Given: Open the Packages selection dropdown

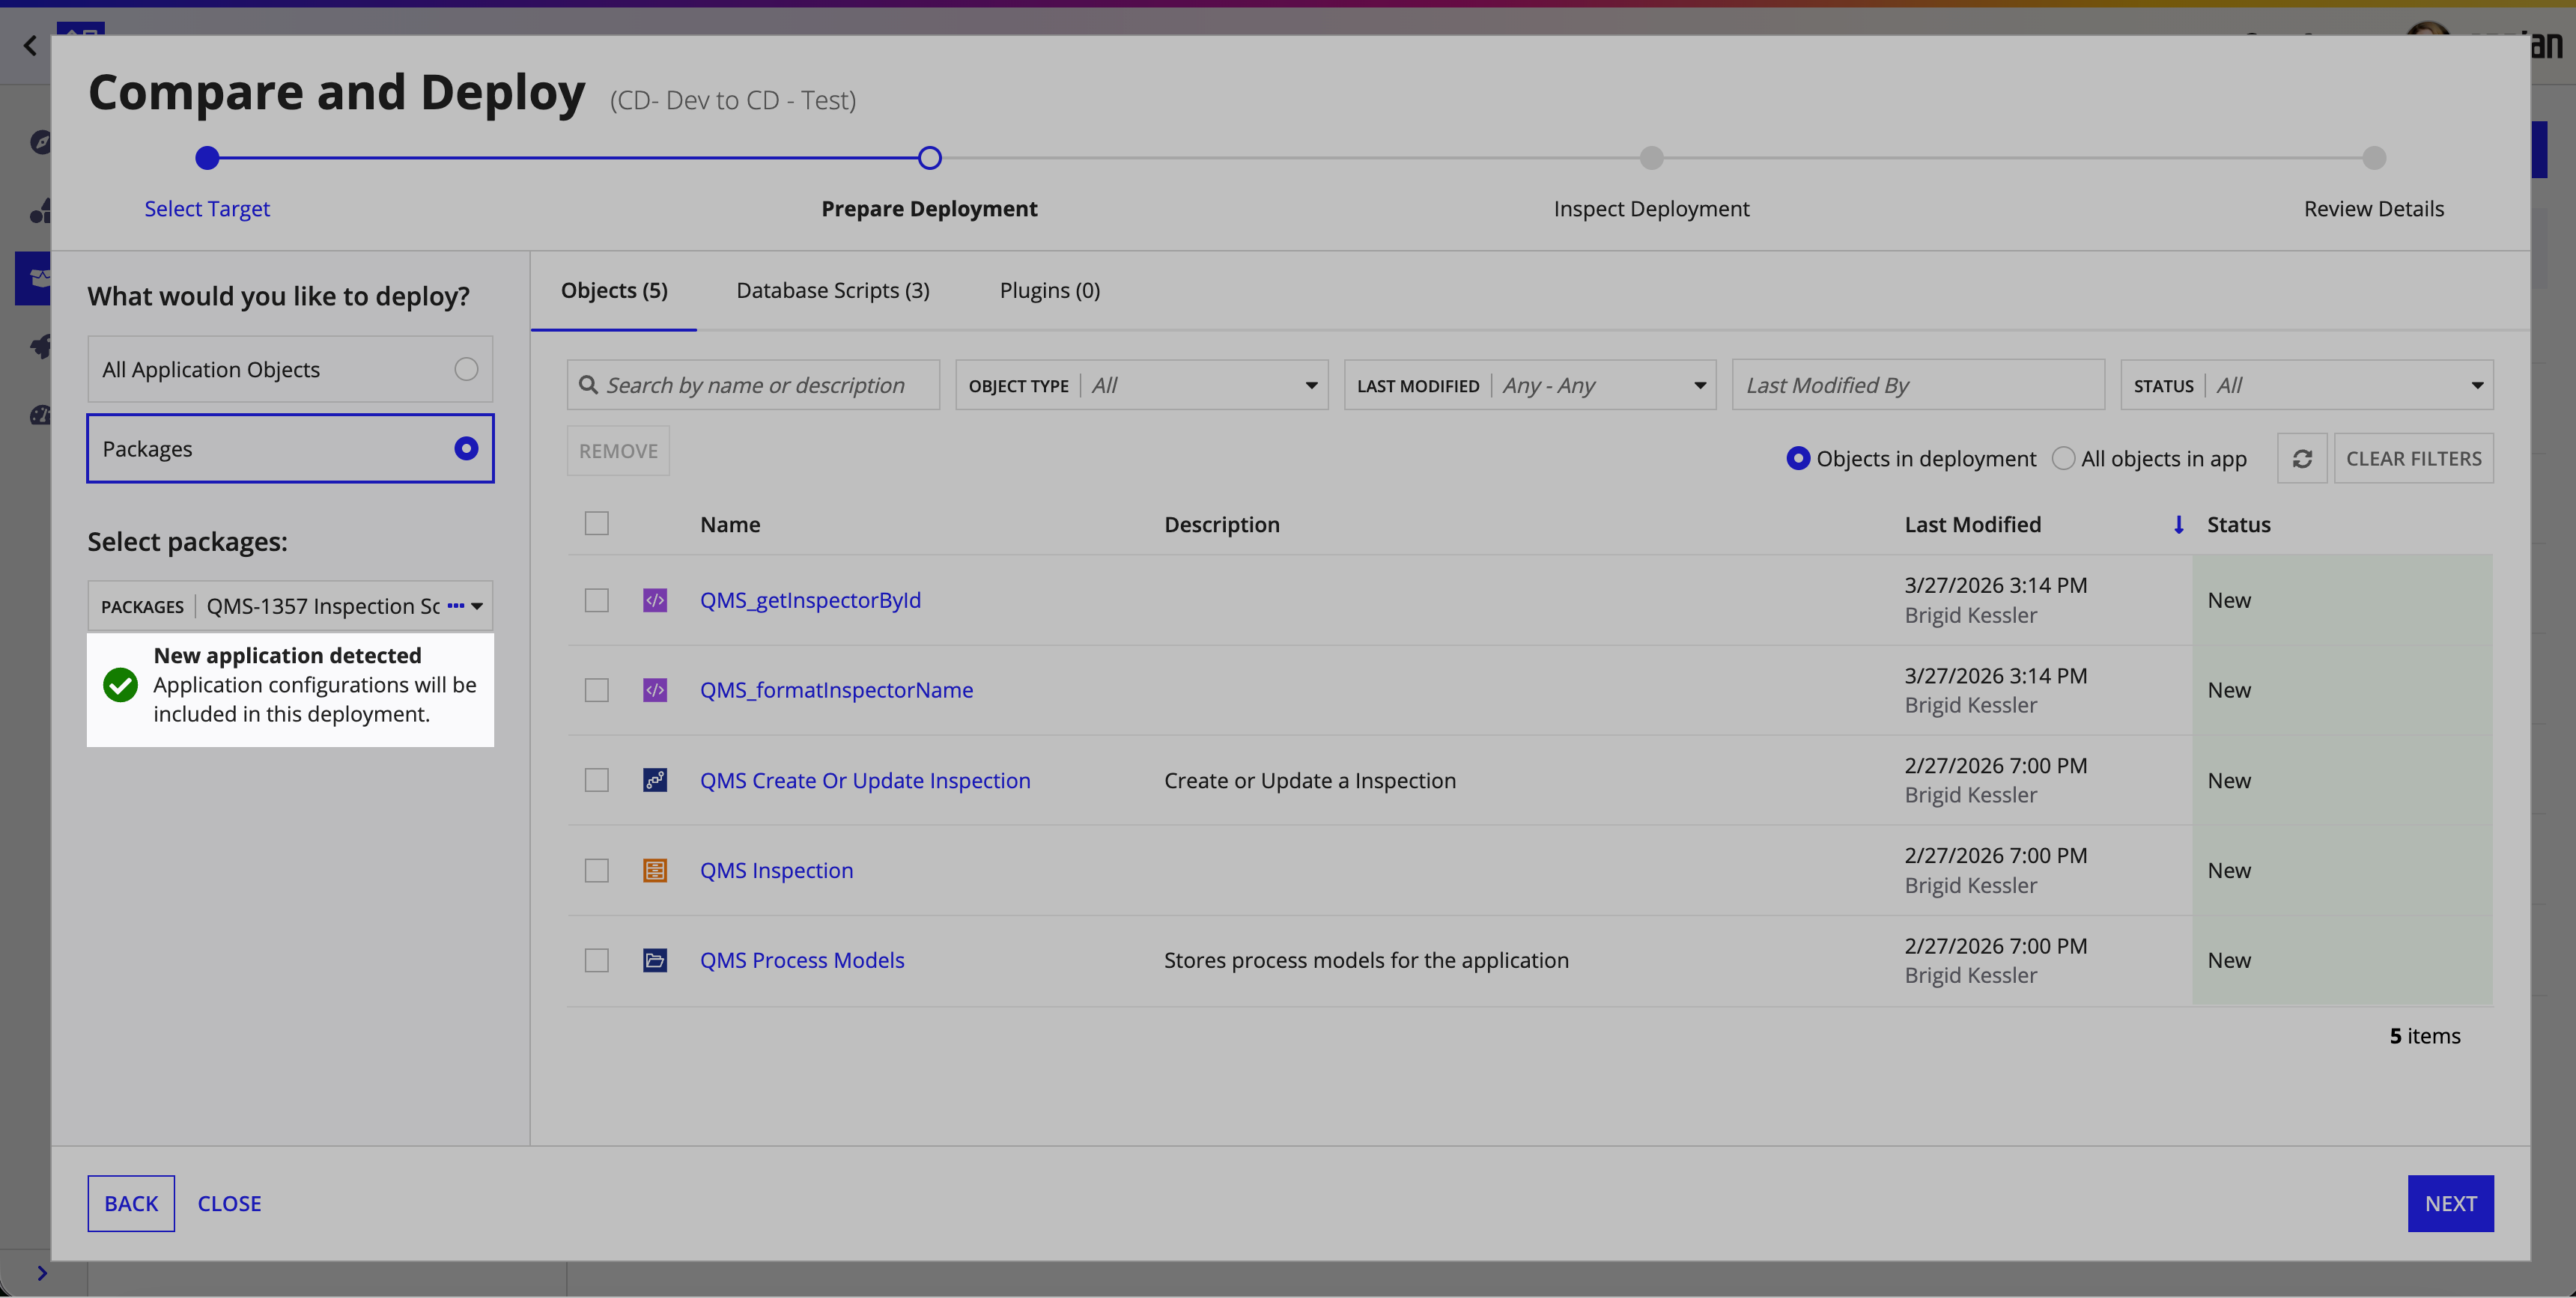Looking at the screenshot, I should [290, 606].
